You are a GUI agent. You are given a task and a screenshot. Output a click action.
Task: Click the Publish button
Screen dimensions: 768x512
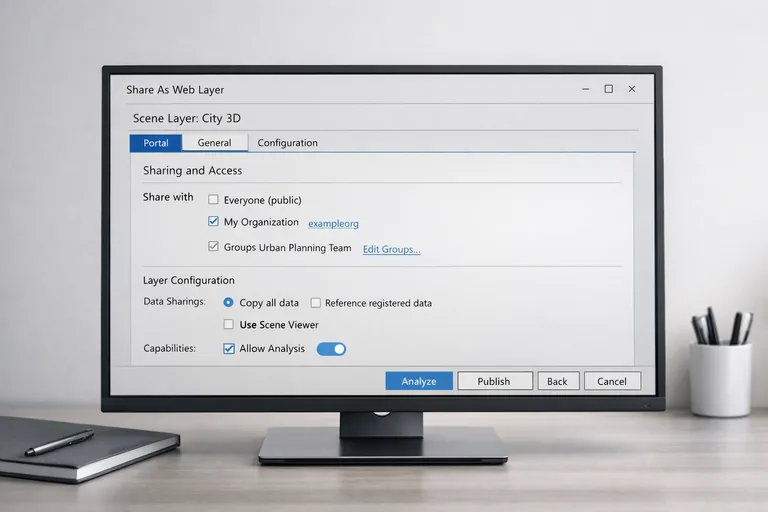point(495,381)
